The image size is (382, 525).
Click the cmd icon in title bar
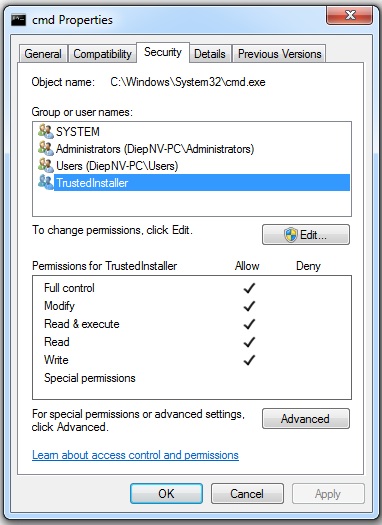18,20
